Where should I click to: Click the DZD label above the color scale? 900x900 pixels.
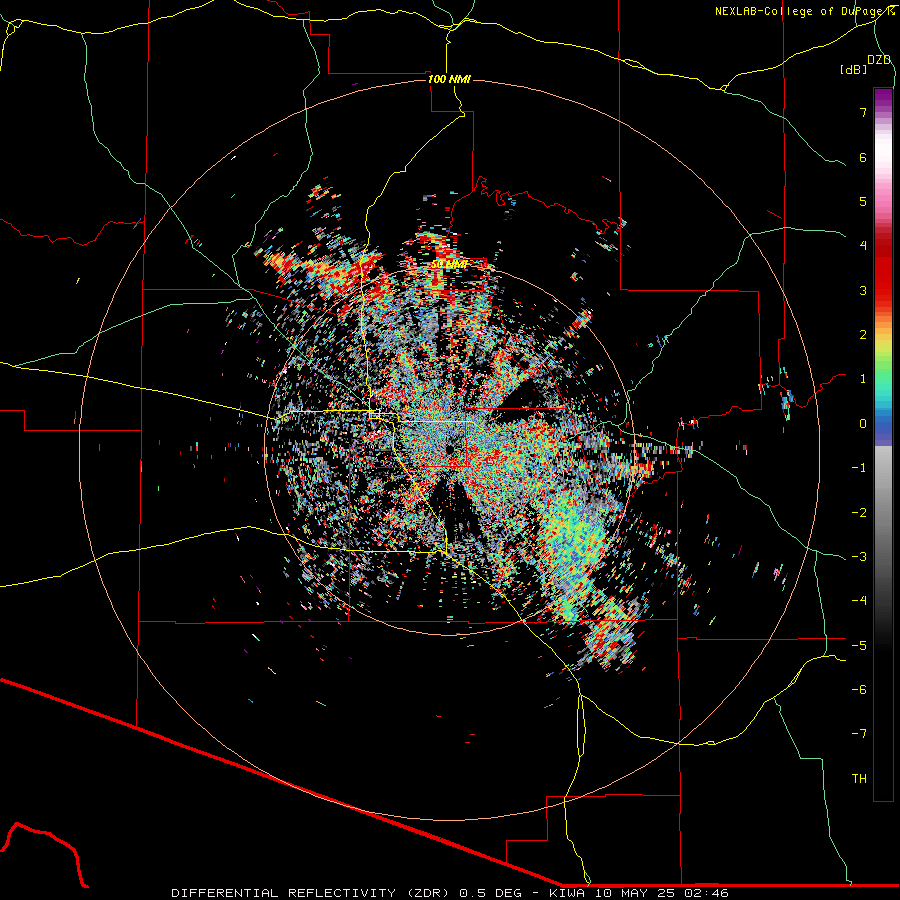pyautogui.click(x=879, y=60)
